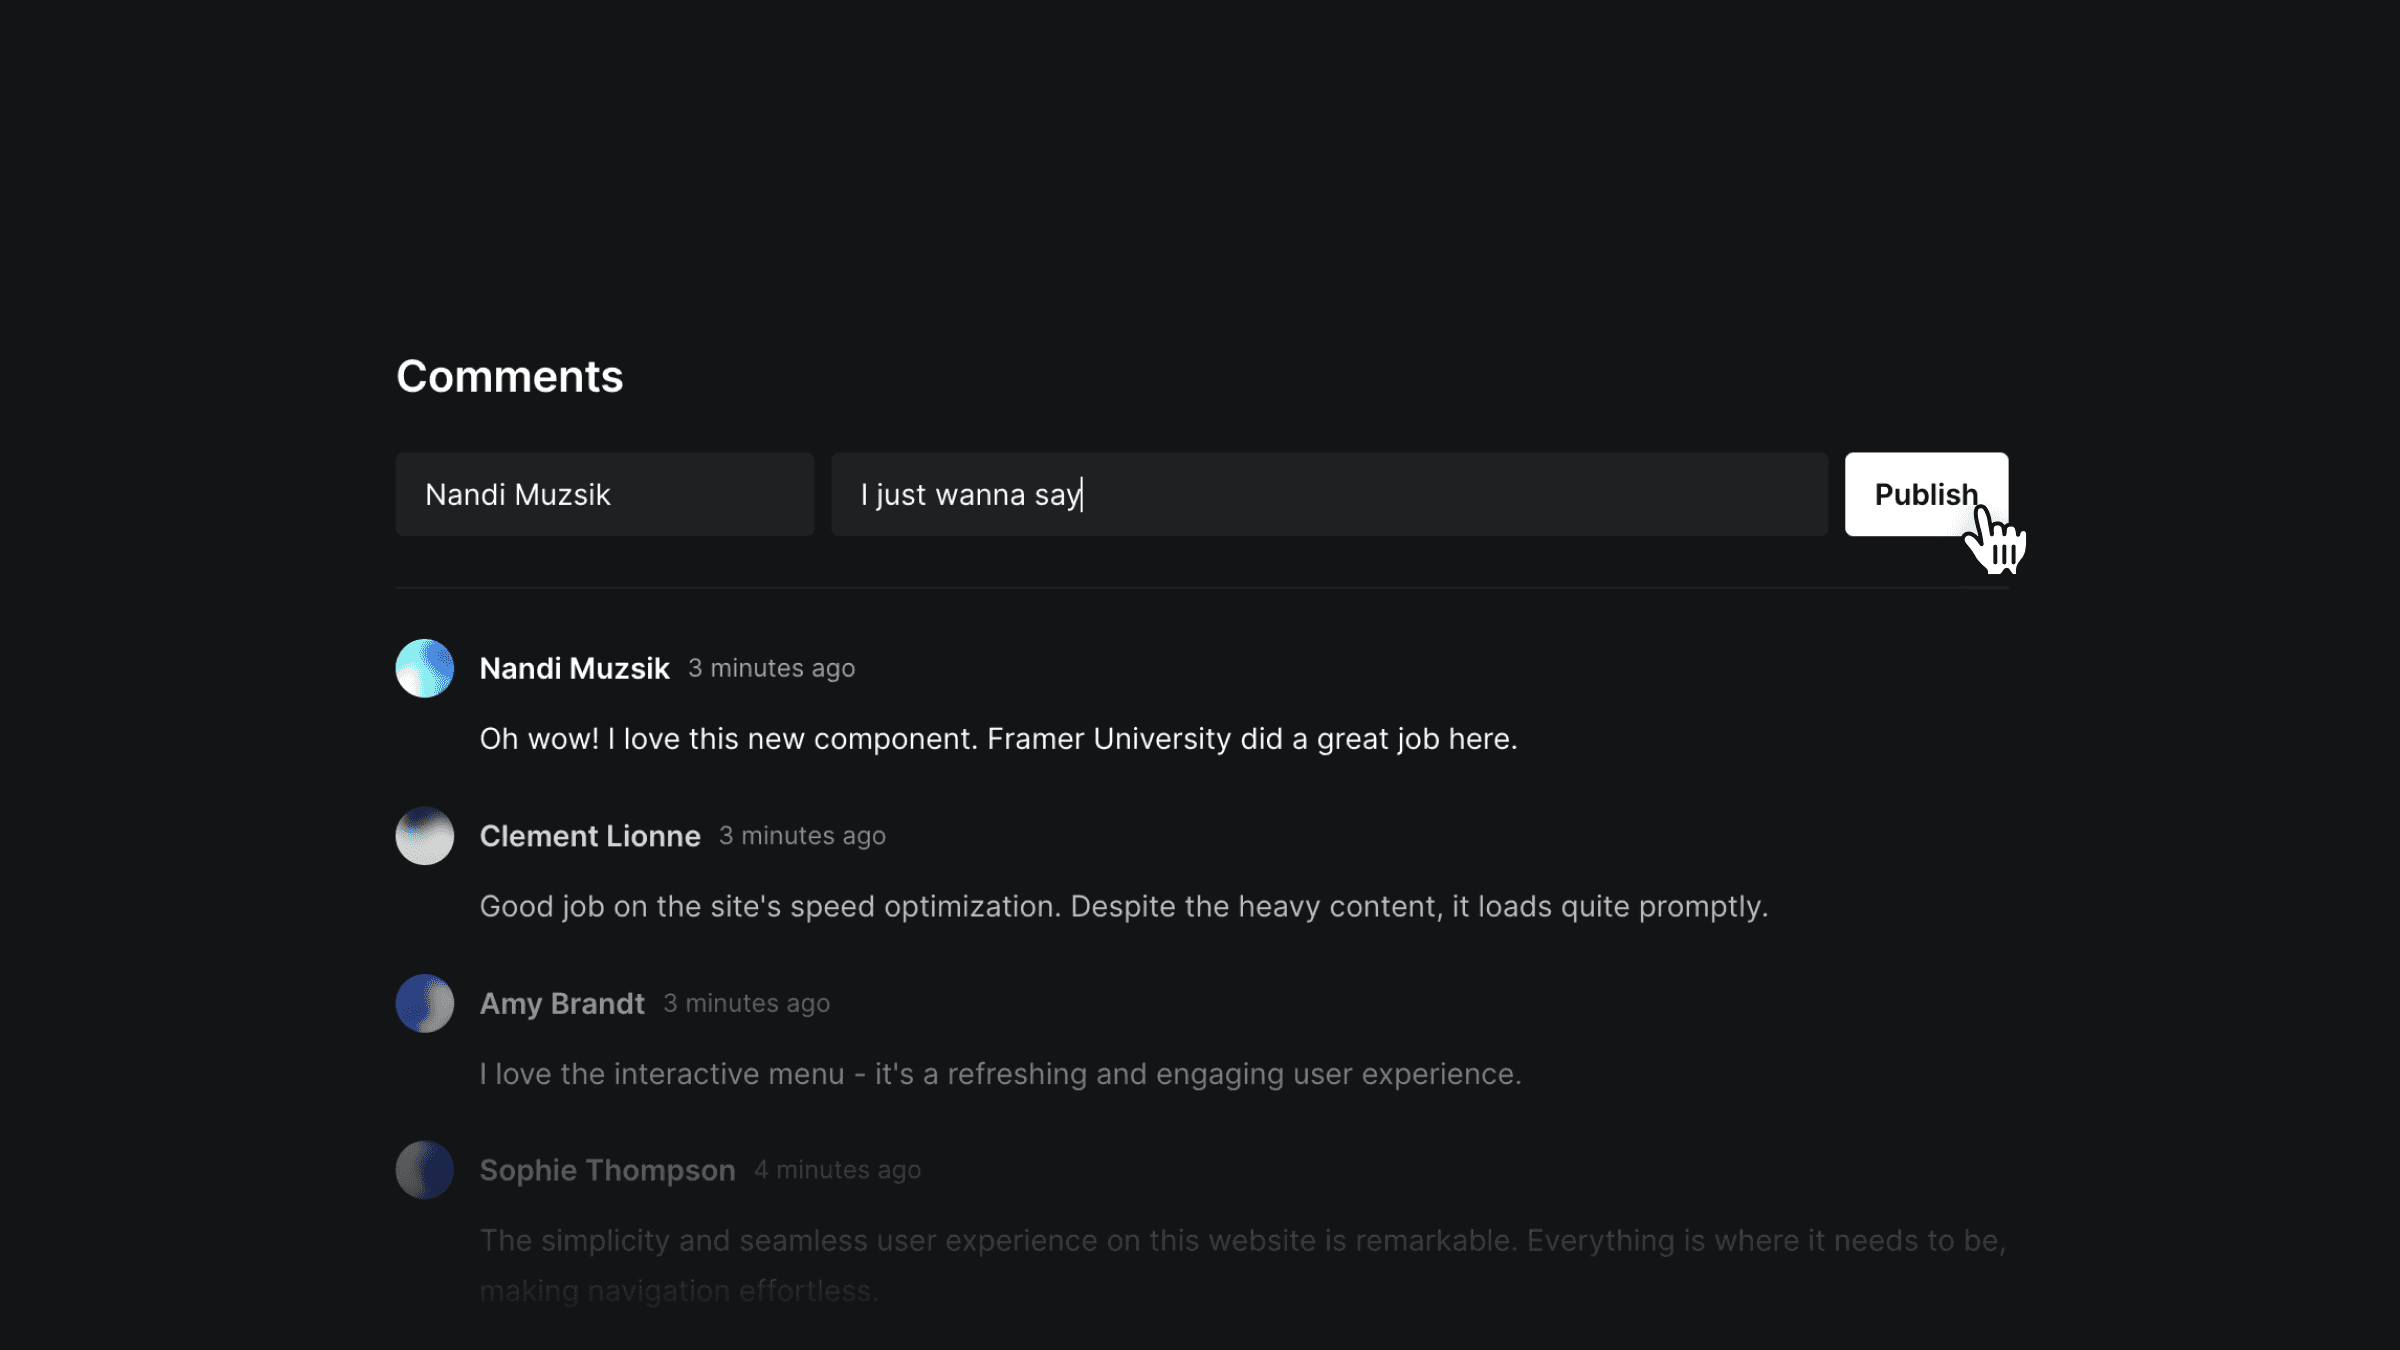Screen dimensions: 2400x1350
Task: Select Clement Lionne's username
Action: click(590, 836)
